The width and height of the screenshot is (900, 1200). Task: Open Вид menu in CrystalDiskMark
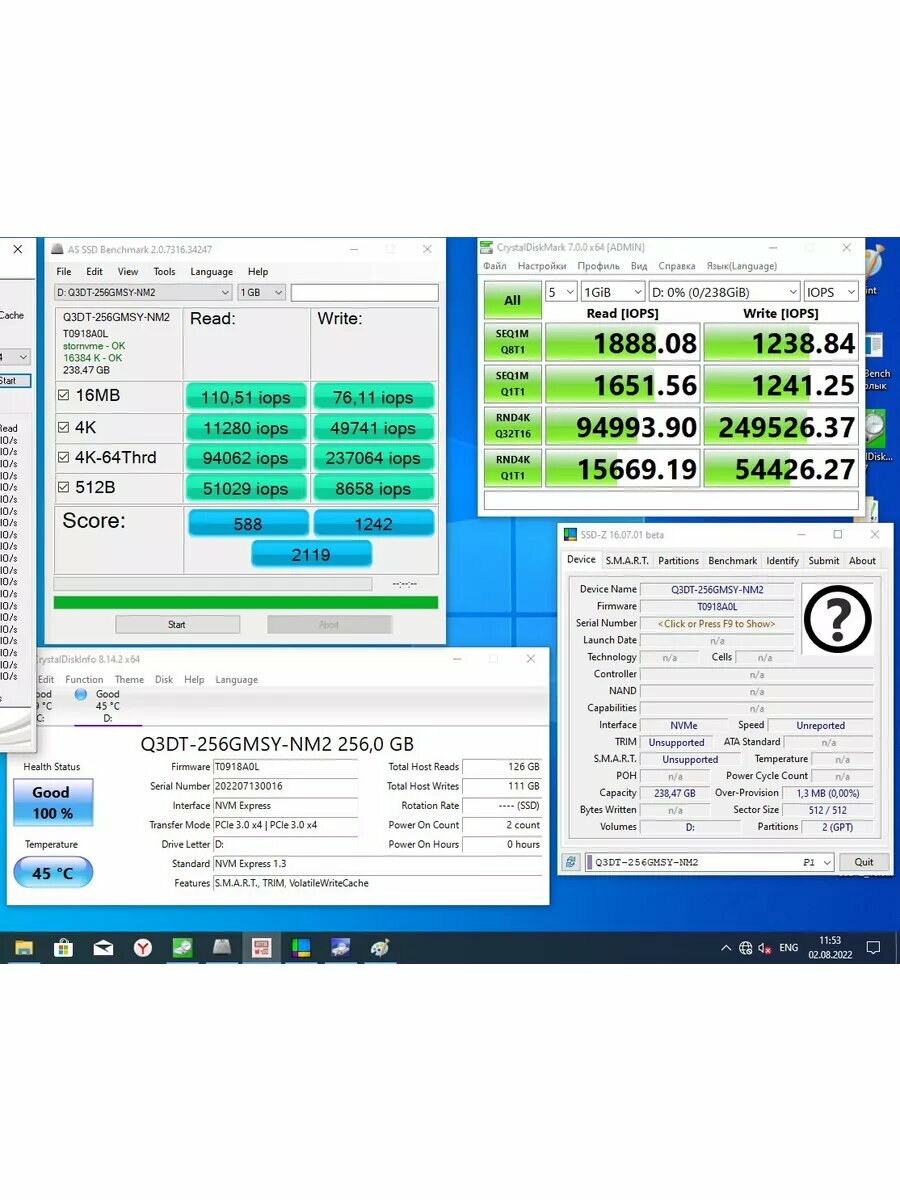[x=639, y=266]
